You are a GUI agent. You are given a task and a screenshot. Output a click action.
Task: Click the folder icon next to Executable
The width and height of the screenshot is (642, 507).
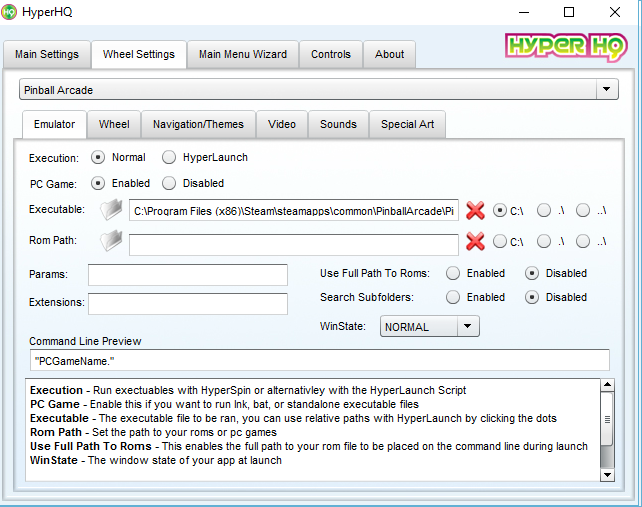112,210
